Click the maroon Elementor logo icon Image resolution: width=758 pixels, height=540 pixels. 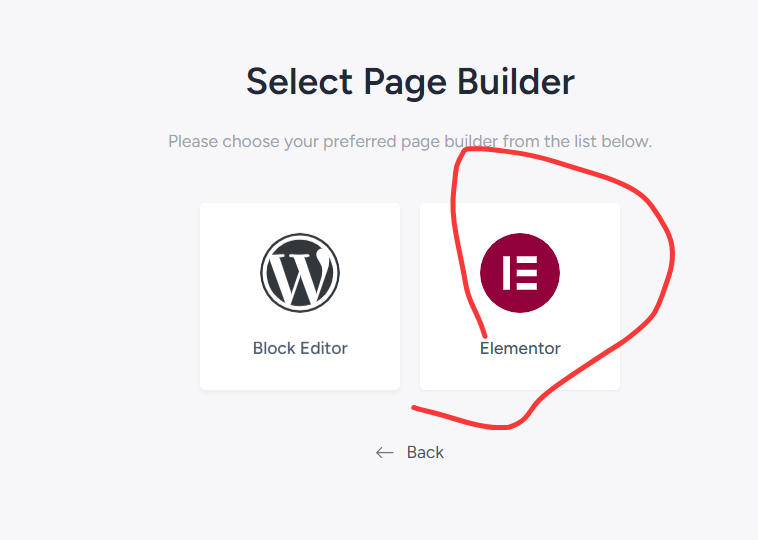pyautogui.click(x=520, y=273)
